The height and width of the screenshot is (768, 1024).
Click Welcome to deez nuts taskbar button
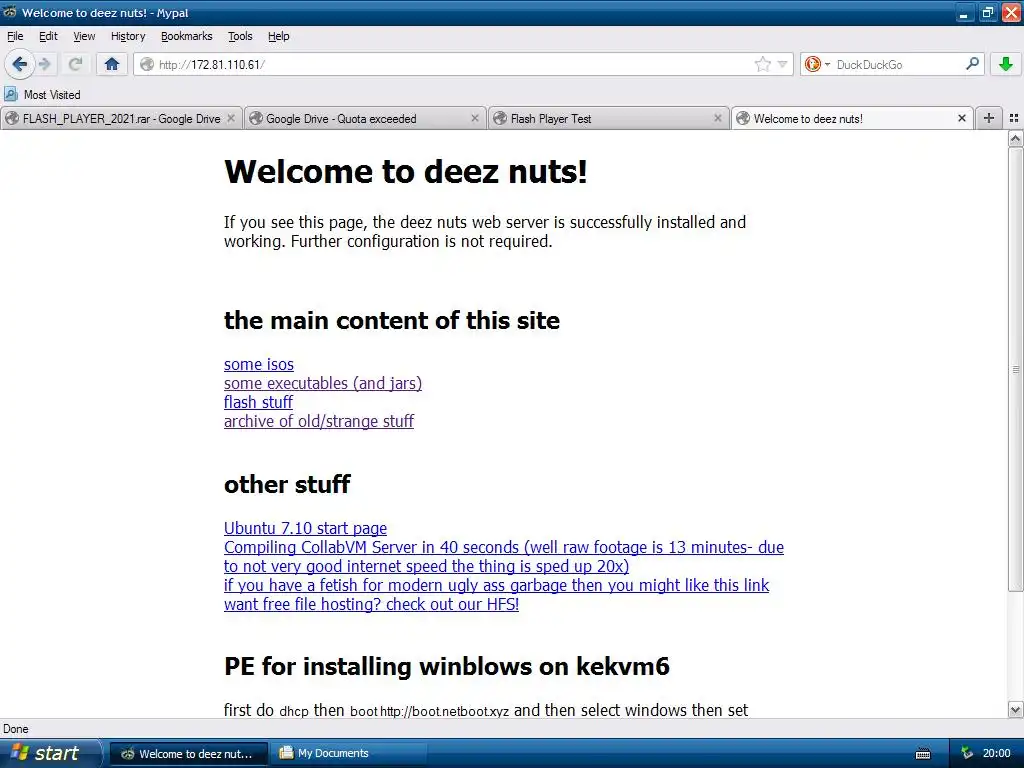187,754
